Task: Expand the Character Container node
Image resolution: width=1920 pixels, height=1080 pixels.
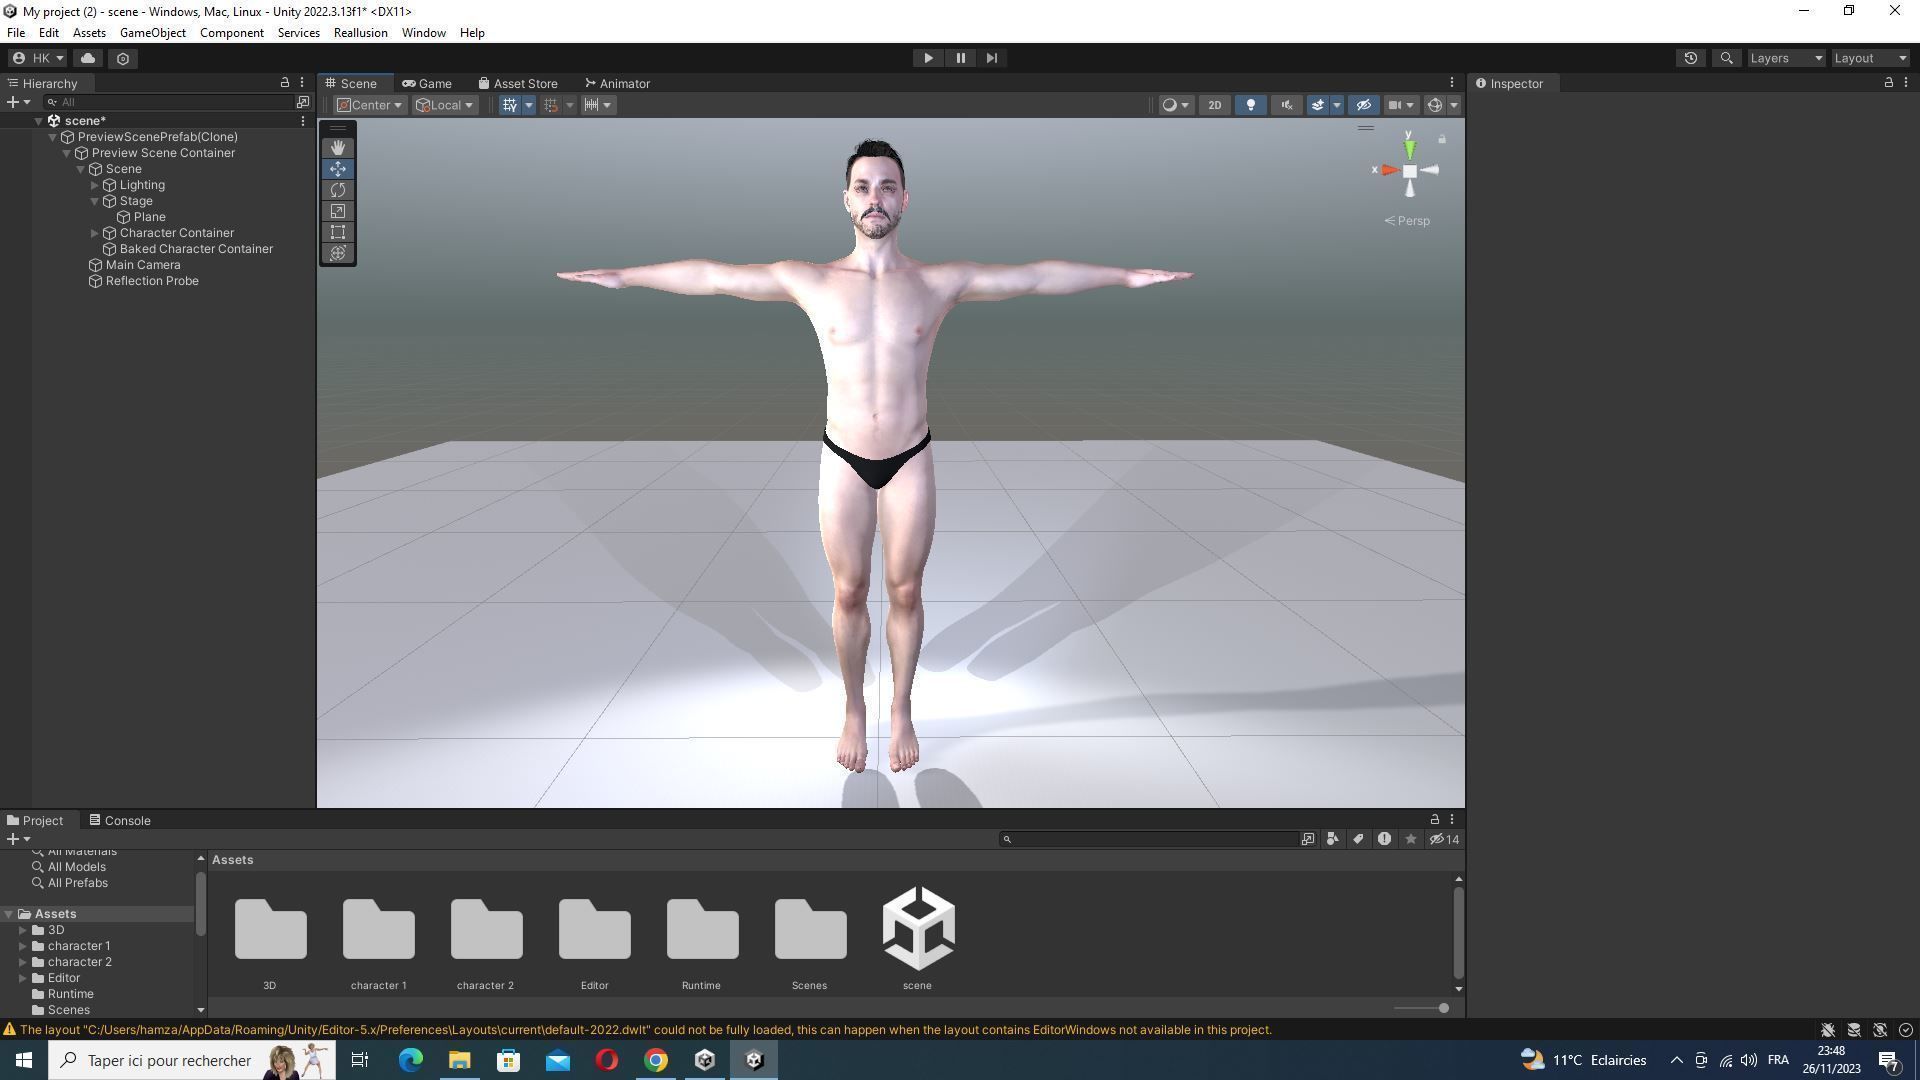Action: click(95, 233)
